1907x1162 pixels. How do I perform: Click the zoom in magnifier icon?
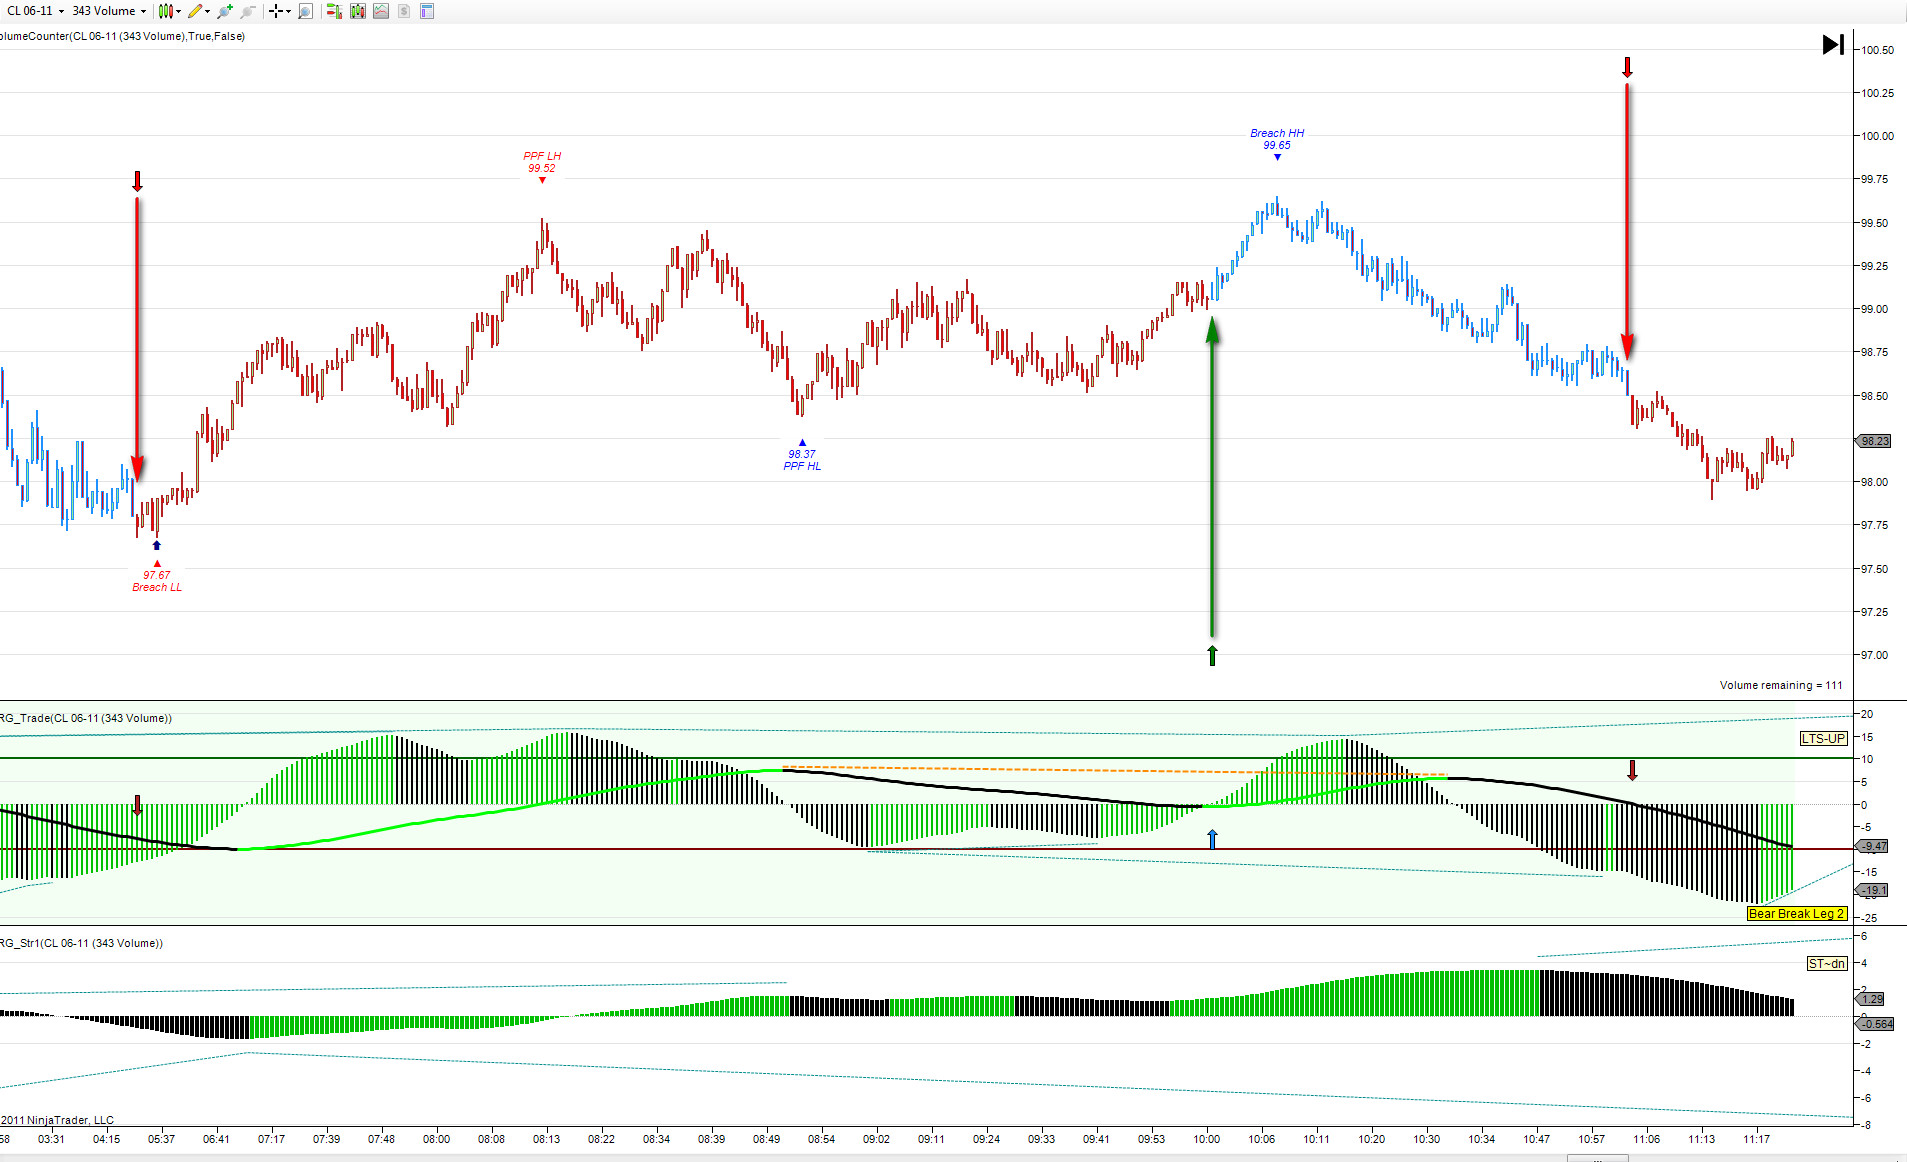(225, 11)
